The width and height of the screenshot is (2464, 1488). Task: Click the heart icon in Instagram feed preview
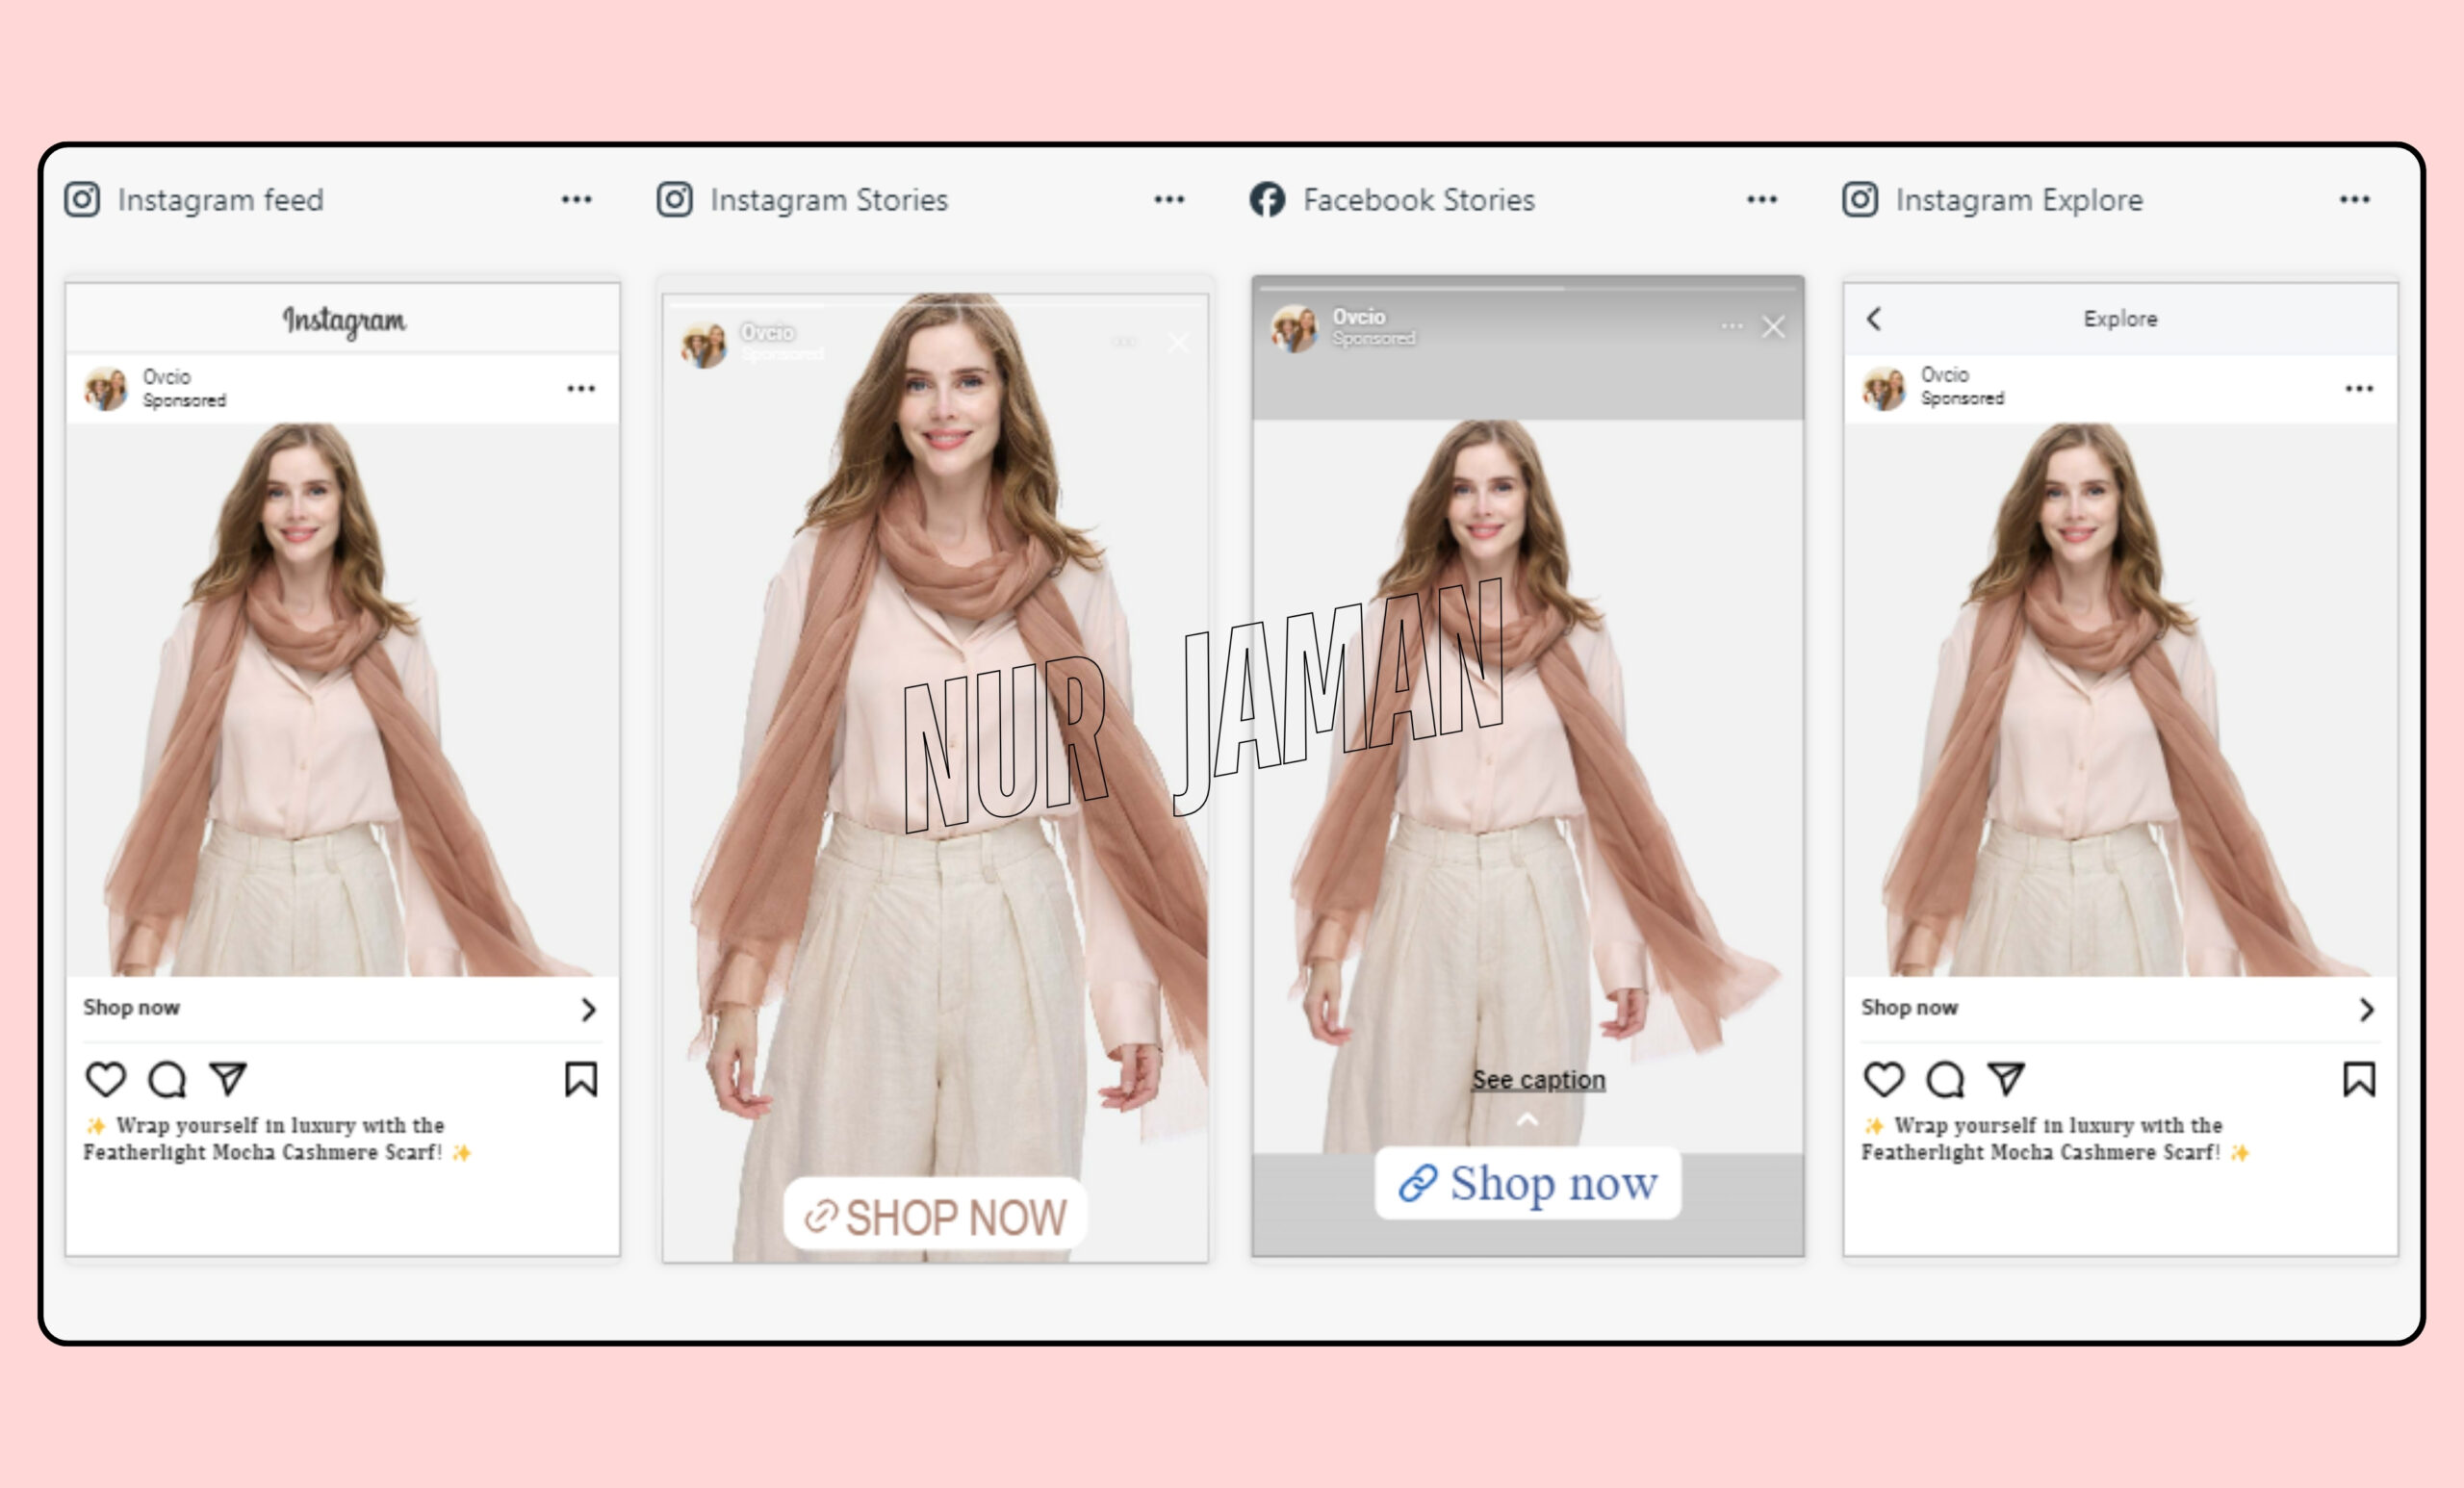tap(105, 1079)
